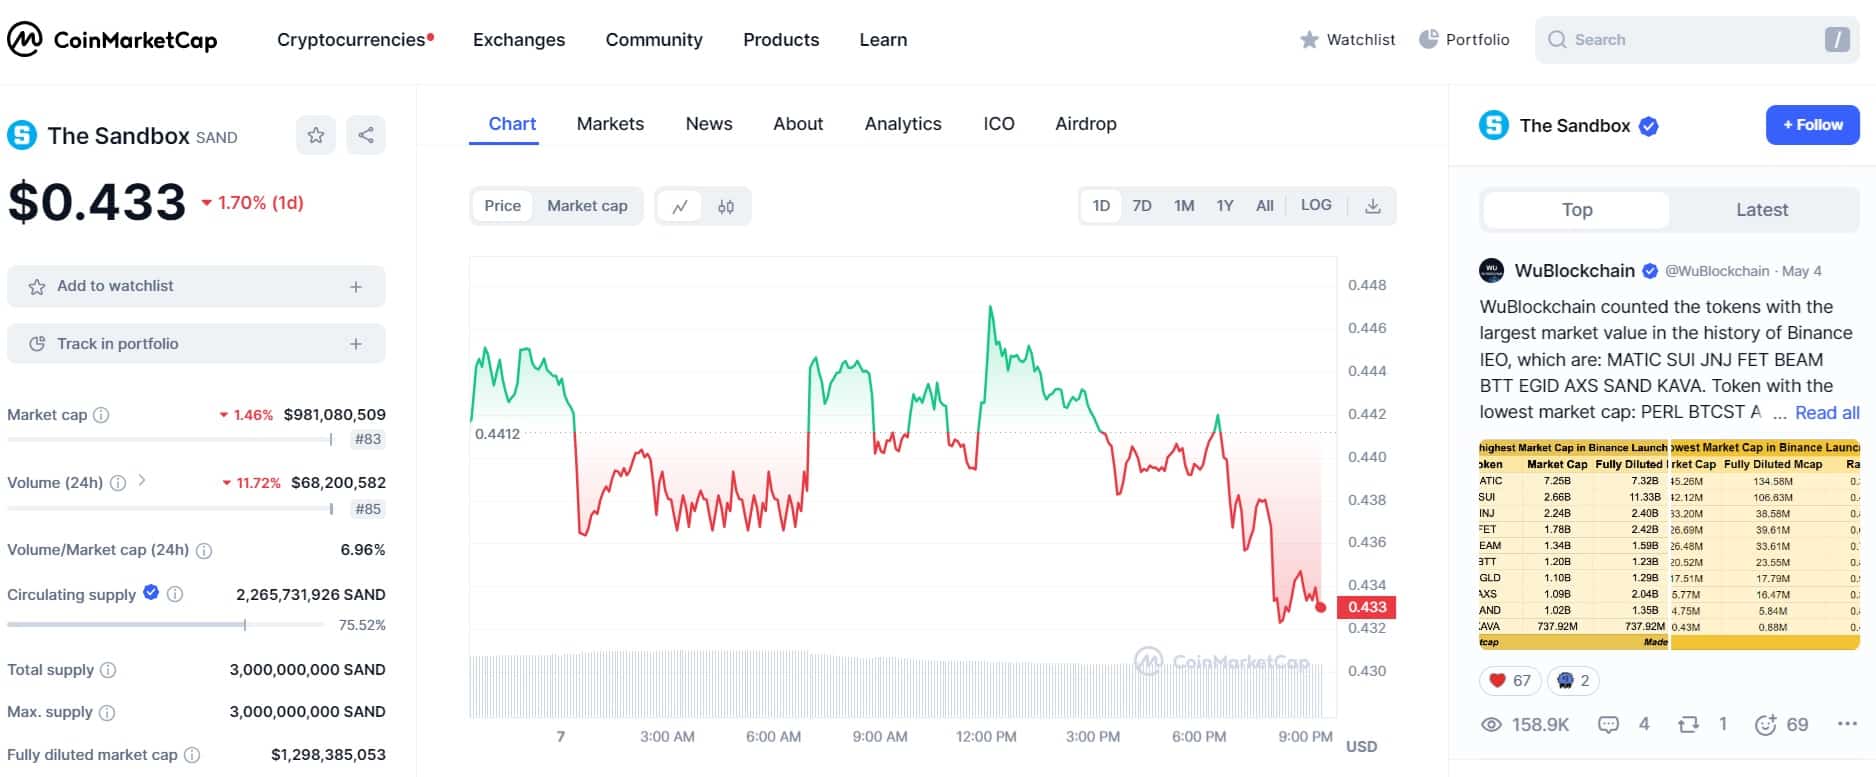Add a reaction to the post
1876x777 pixels.
(x=1765, y=725)
